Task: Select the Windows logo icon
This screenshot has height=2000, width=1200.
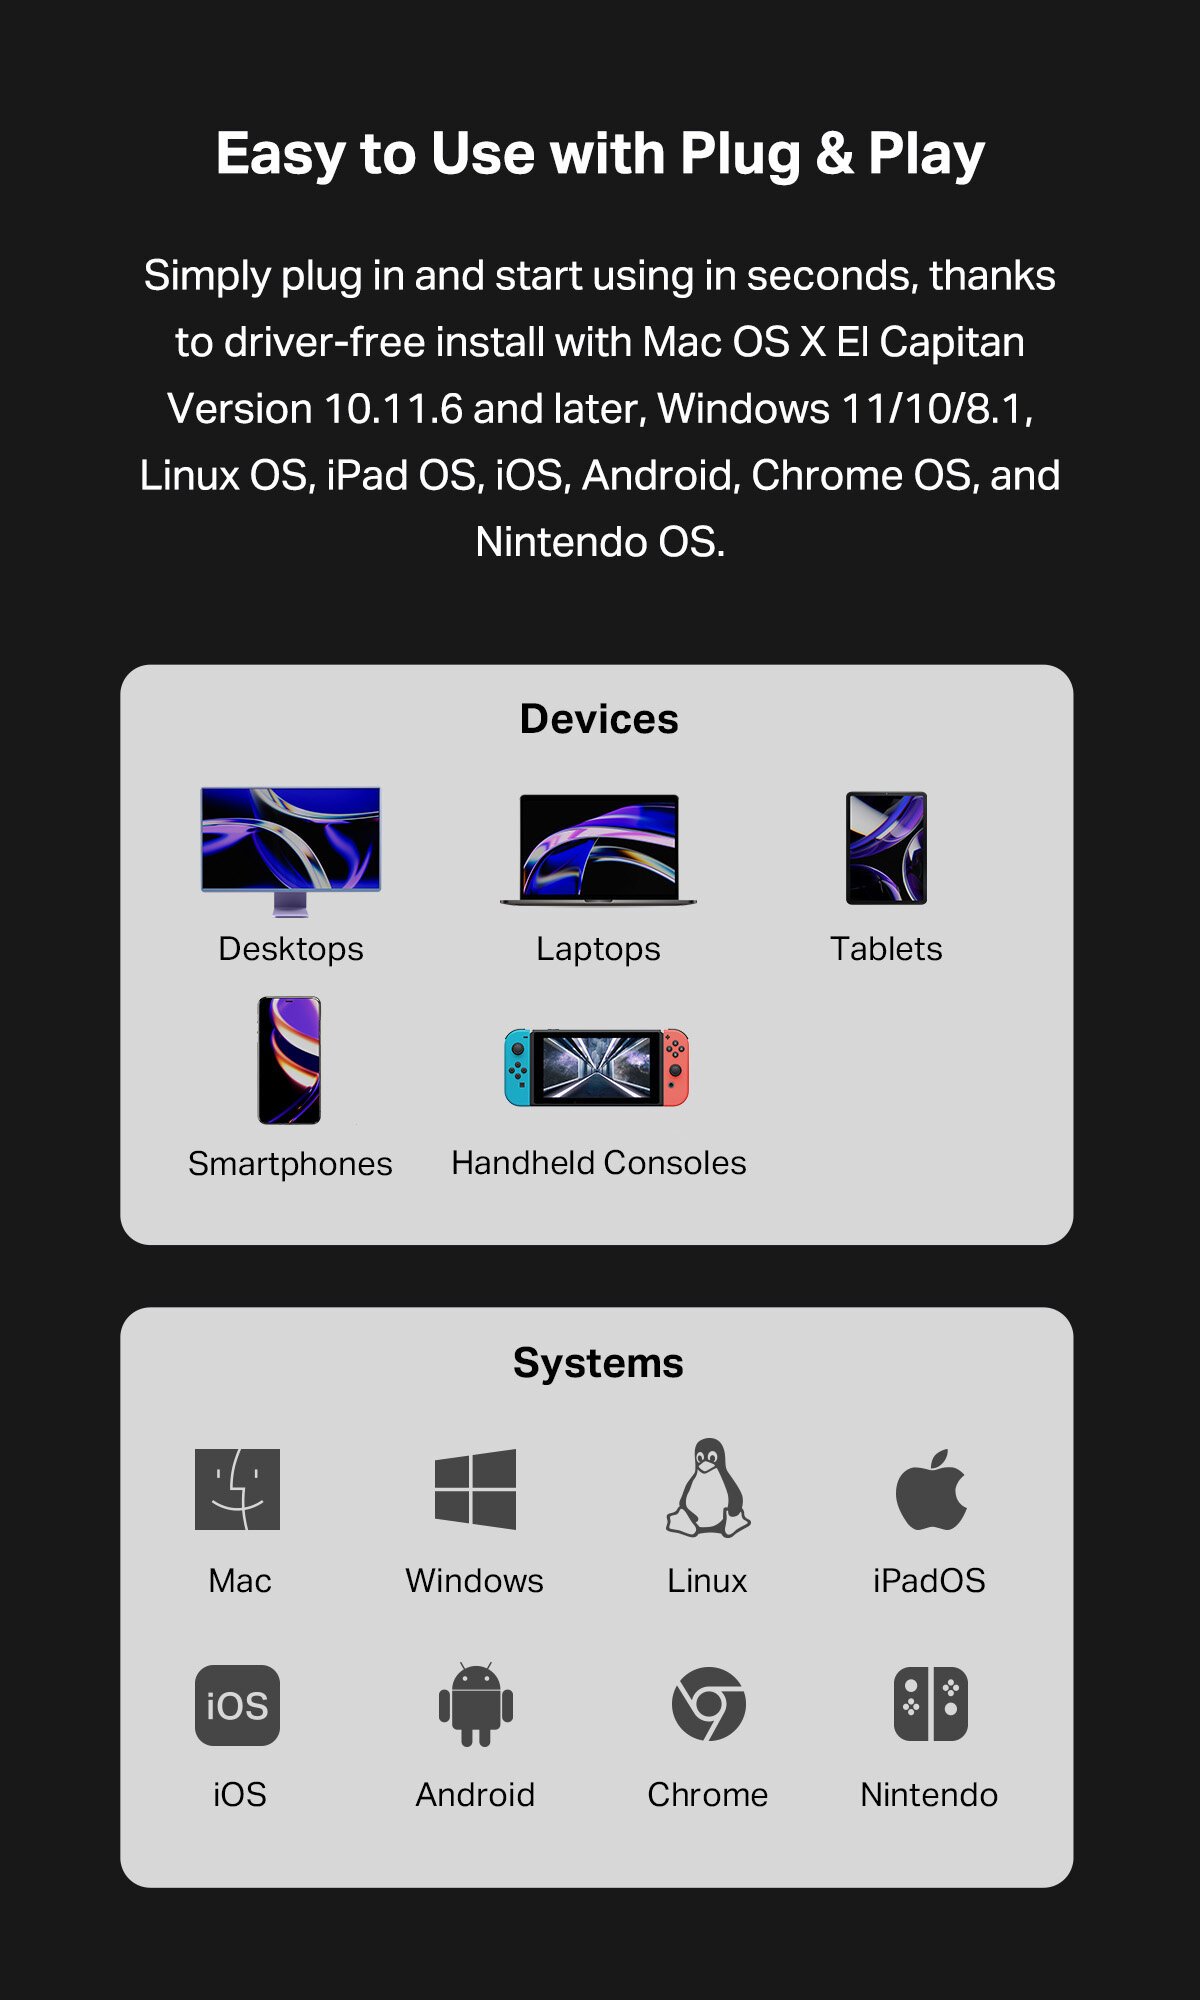Action: pos(475,1489)
